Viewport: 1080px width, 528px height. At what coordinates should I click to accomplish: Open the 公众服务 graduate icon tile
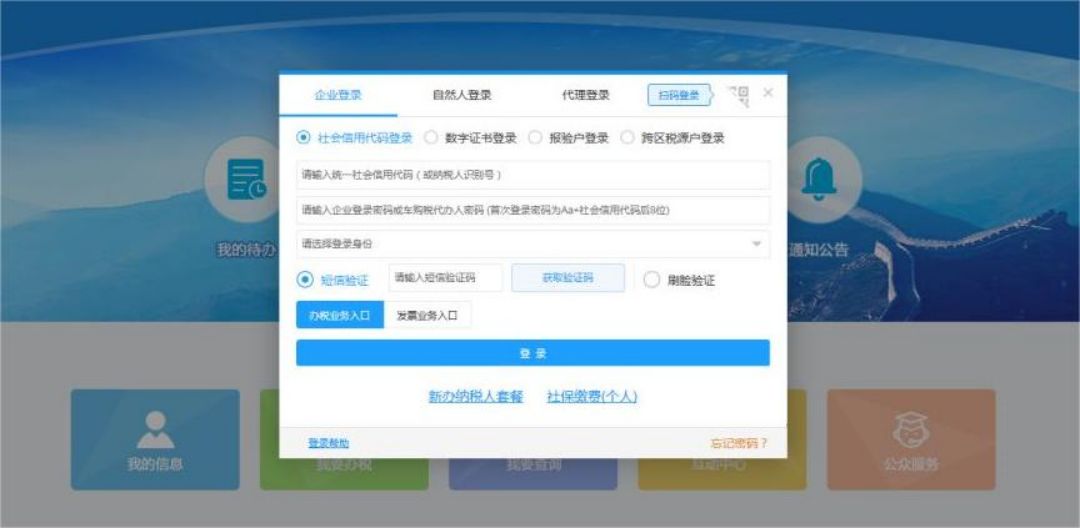coord(911,439)
